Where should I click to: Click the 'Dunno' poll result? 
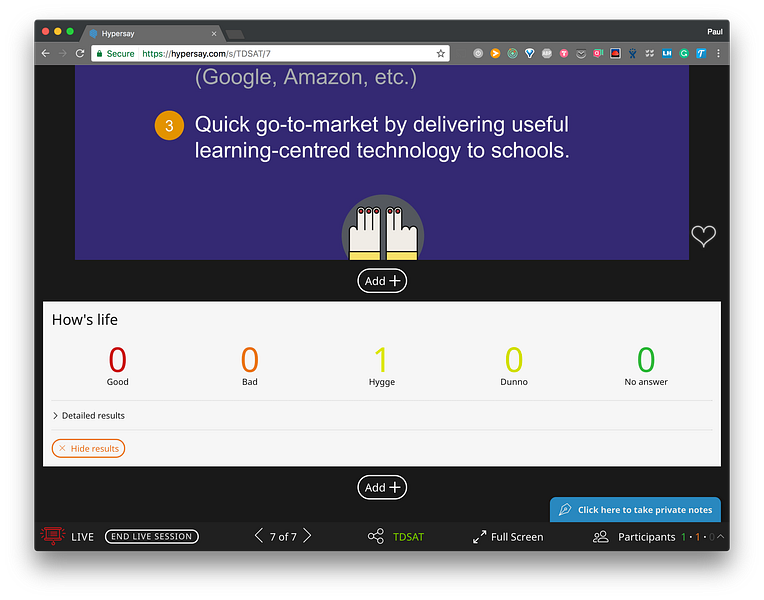(514, 366)
